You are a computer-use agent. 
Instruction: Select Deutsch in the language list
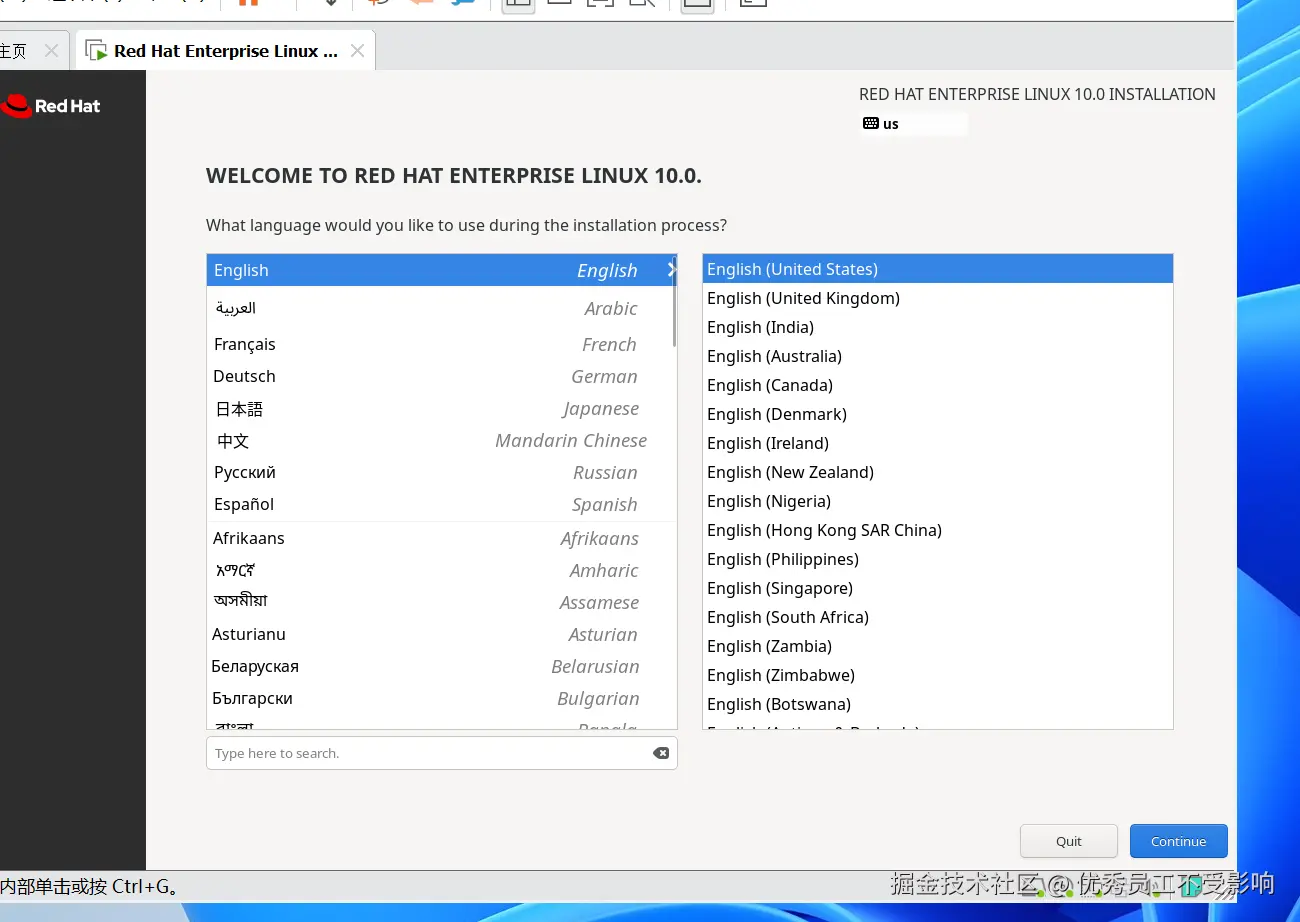tap(245, 376)
